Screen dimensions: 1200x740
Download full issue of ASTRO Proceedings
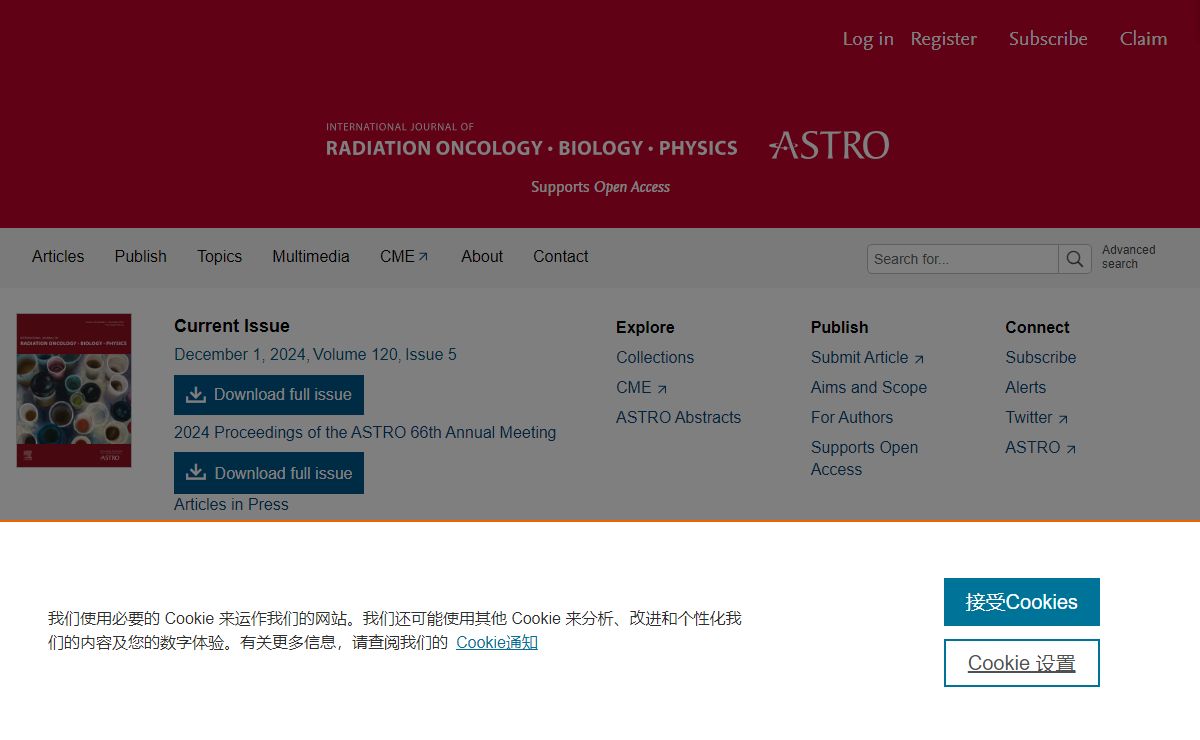[x=269, y=473]
